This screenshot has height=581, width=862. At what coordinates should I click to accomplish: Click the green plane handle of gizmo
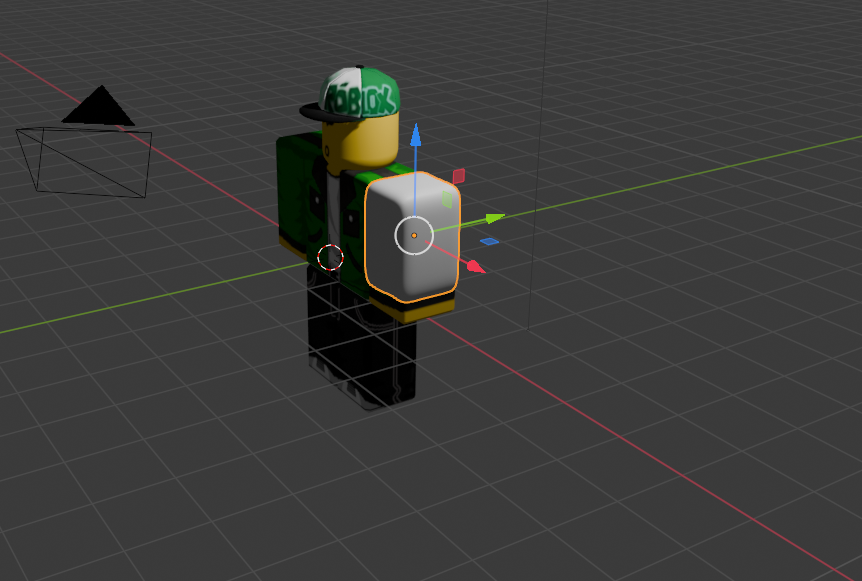(447, 199)
